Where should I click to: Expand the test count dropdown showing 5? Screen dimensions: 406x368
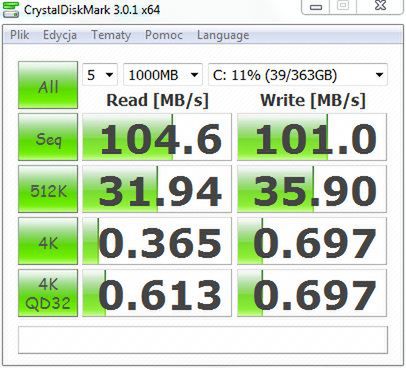100,75
